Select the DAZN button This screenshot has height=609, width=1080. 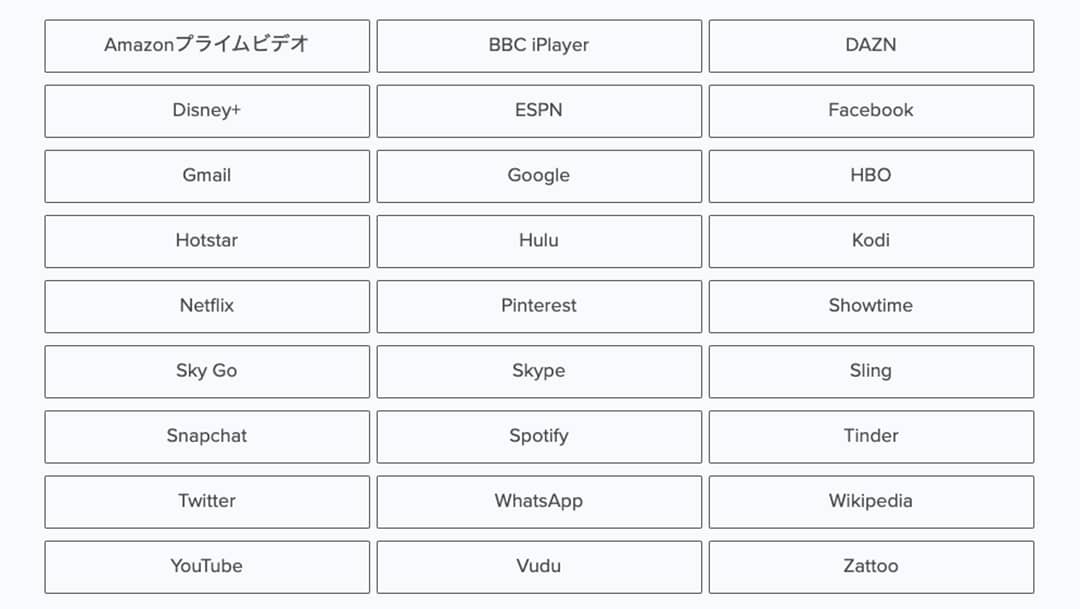click(x=871, y=46)
